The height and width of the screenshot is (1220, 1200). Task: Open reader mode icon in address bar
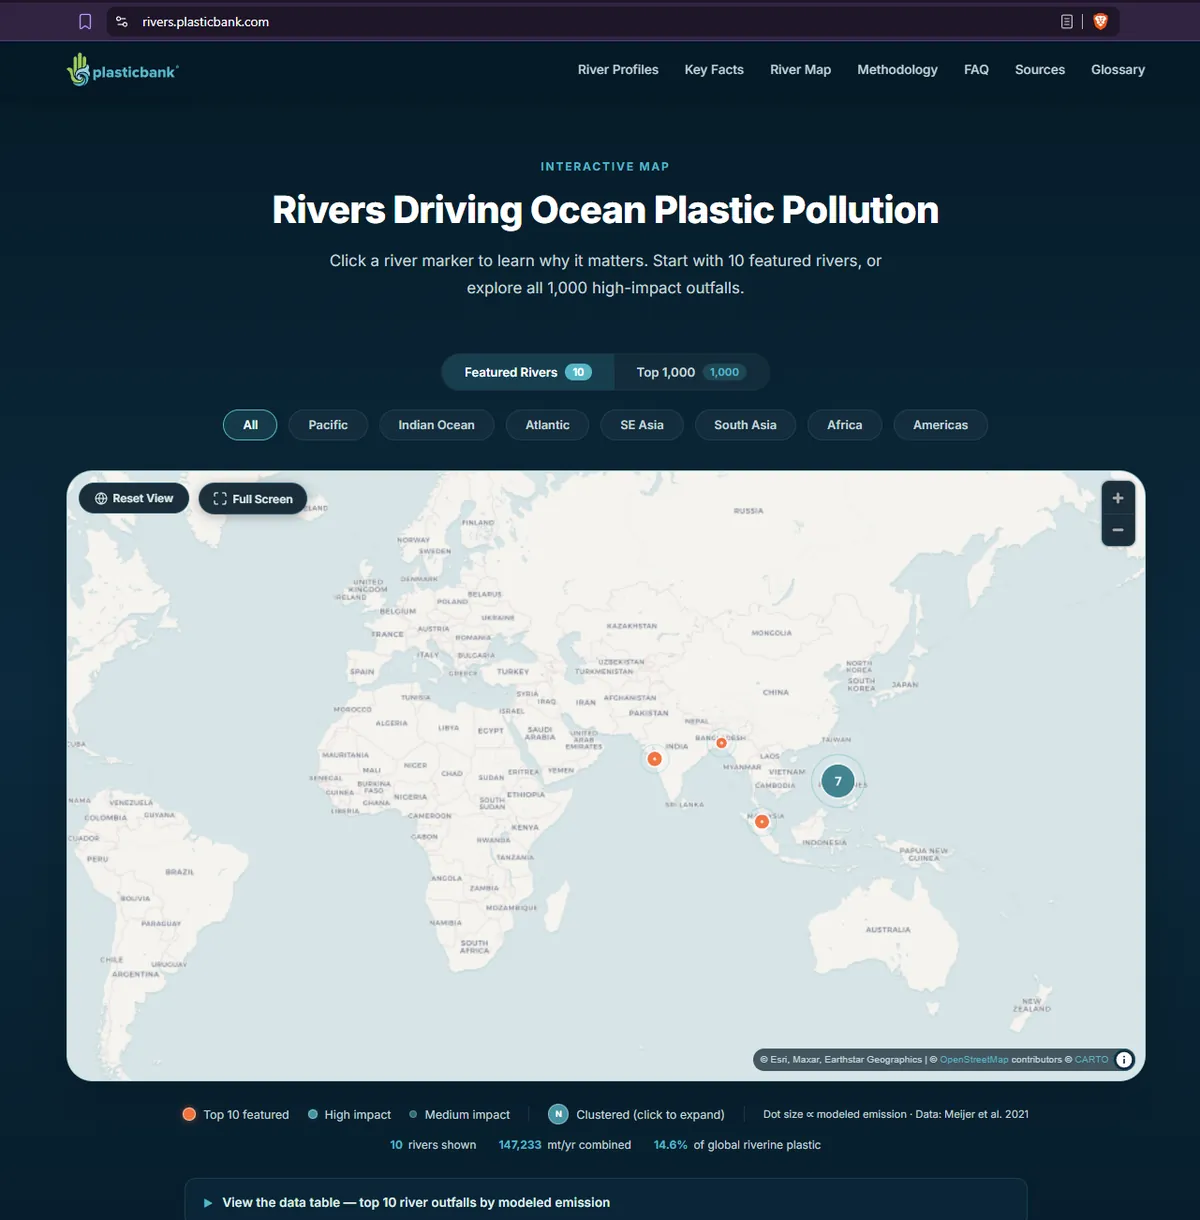point(1067,22)
